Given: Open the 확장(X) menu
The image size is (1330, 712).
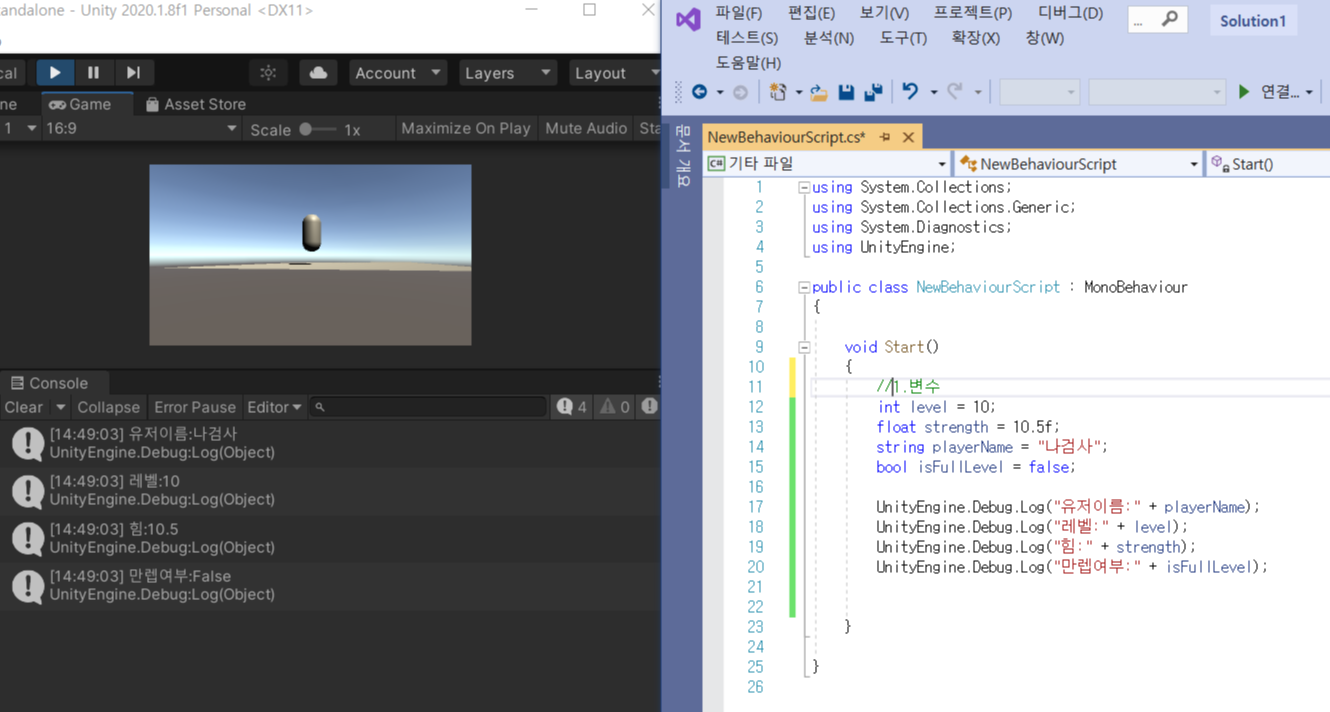Looking at the screenshot, I should [x=975, y=38].
